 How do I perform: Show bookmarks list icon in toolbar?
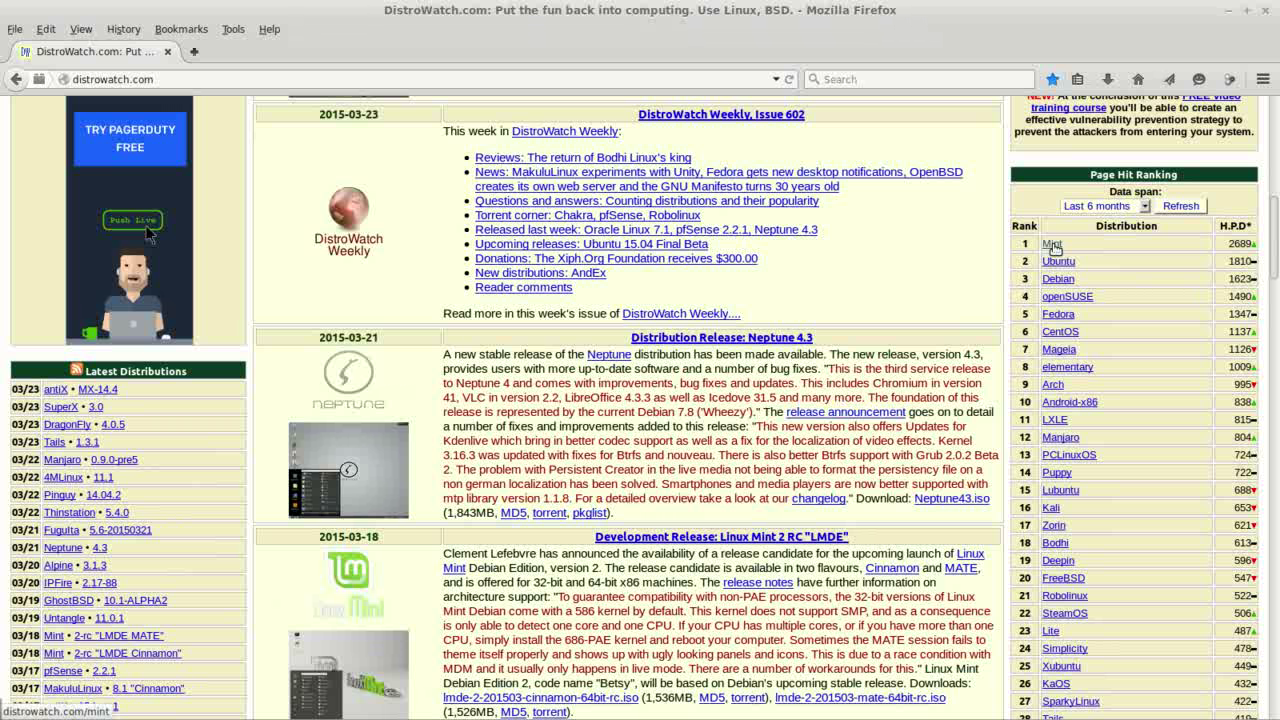click(x=1077, y=79)
